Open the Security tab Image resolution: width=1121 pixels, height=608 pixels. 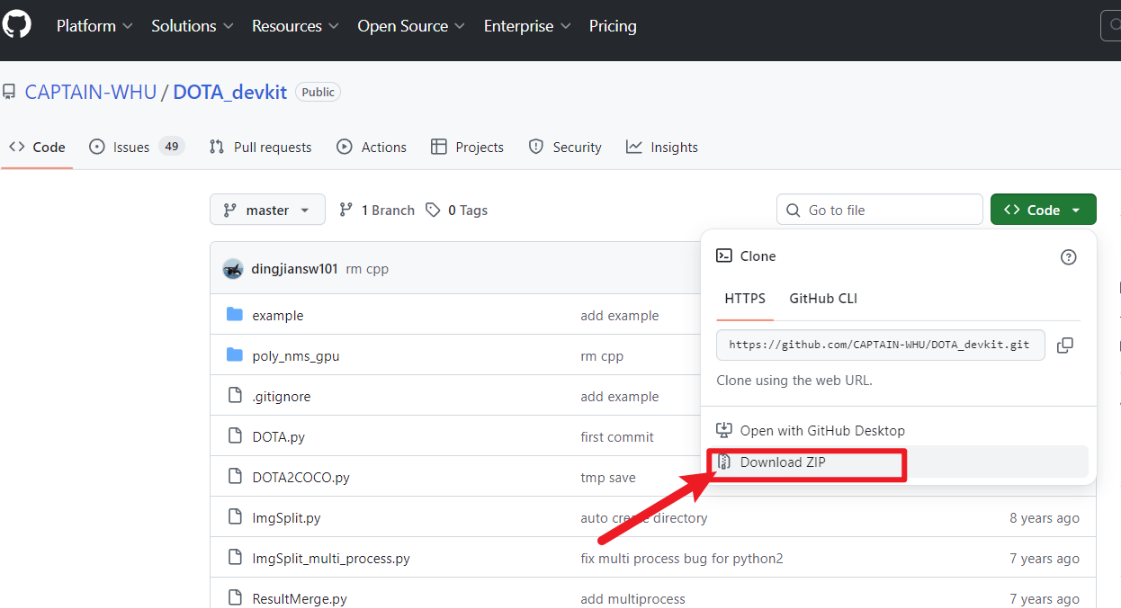pyautogui.click(x=565, y=147)
